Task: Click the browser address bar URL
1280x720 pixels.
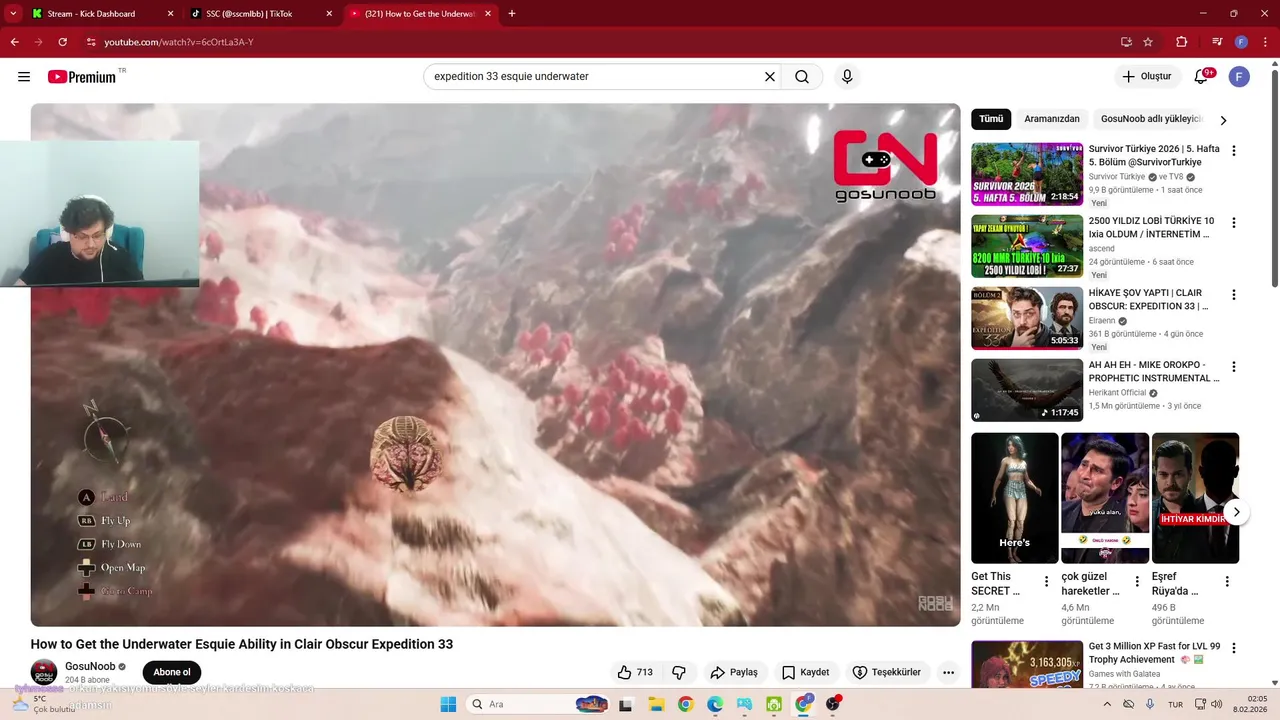Action: [179, 42]
